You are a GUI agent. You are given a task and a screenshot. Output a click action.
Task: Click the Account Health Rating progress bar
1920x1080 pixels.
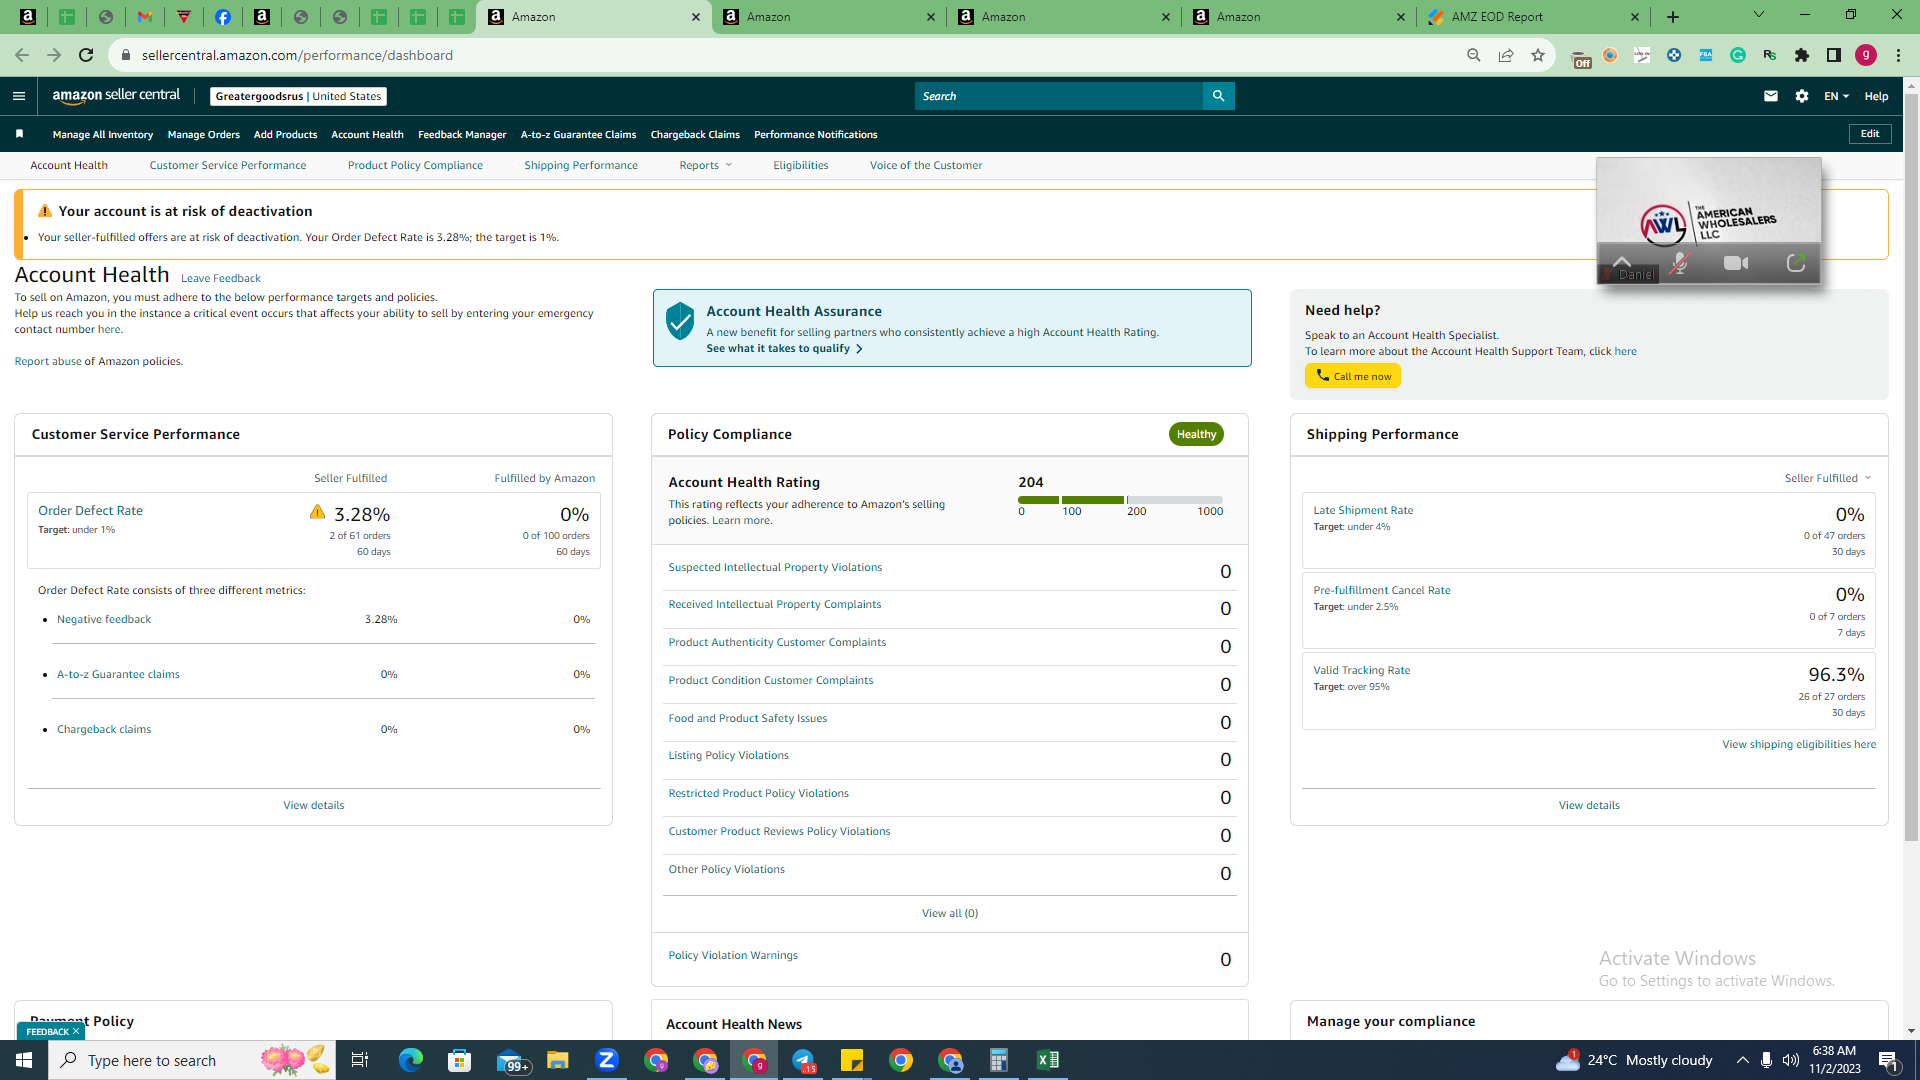click(x=1120, y=499)
